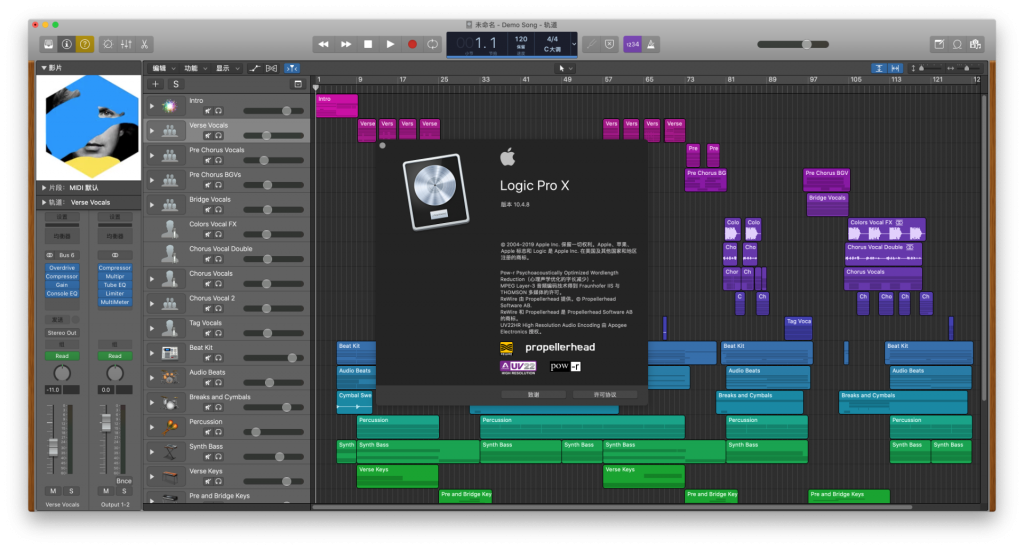Toggle the Metronome click button
The width and height of the screenshot is (1024, 549).
coord(651,44)
